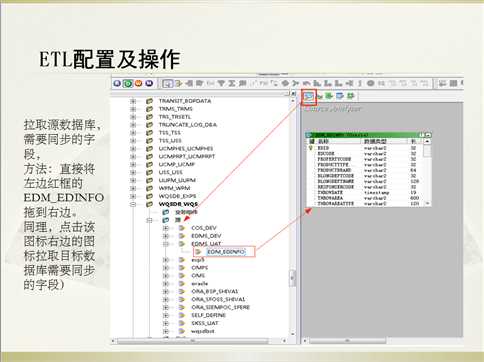Click navigator tree horizontal scrollbar
Screen dimensions: 484x362
(x=198, y=341)
